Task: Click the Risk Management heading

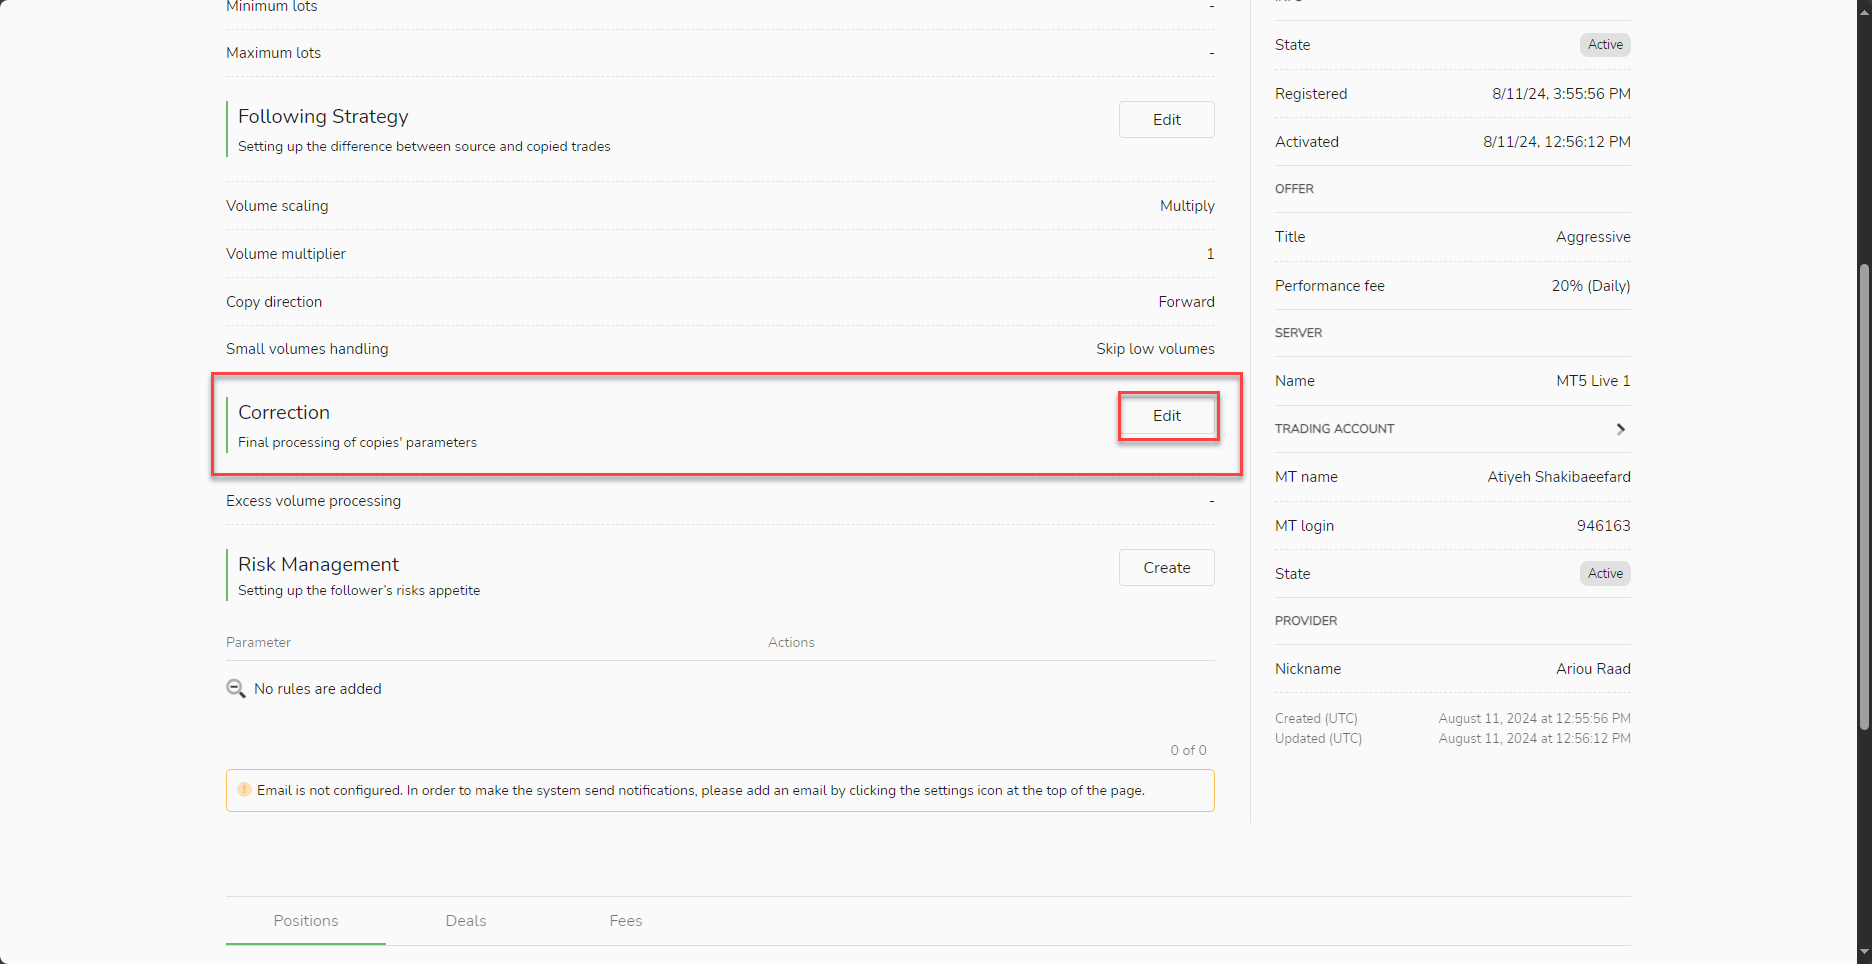Action: [318, 565]
